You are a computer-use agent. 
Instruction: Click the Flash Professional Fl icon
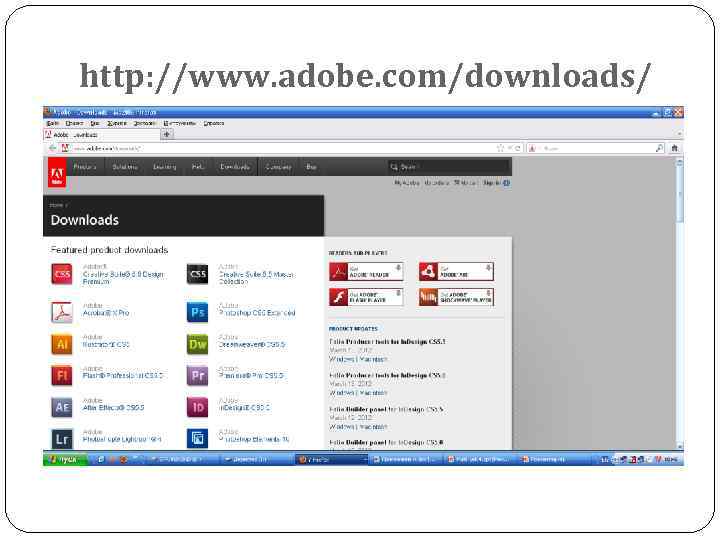[x=62, y=375]
